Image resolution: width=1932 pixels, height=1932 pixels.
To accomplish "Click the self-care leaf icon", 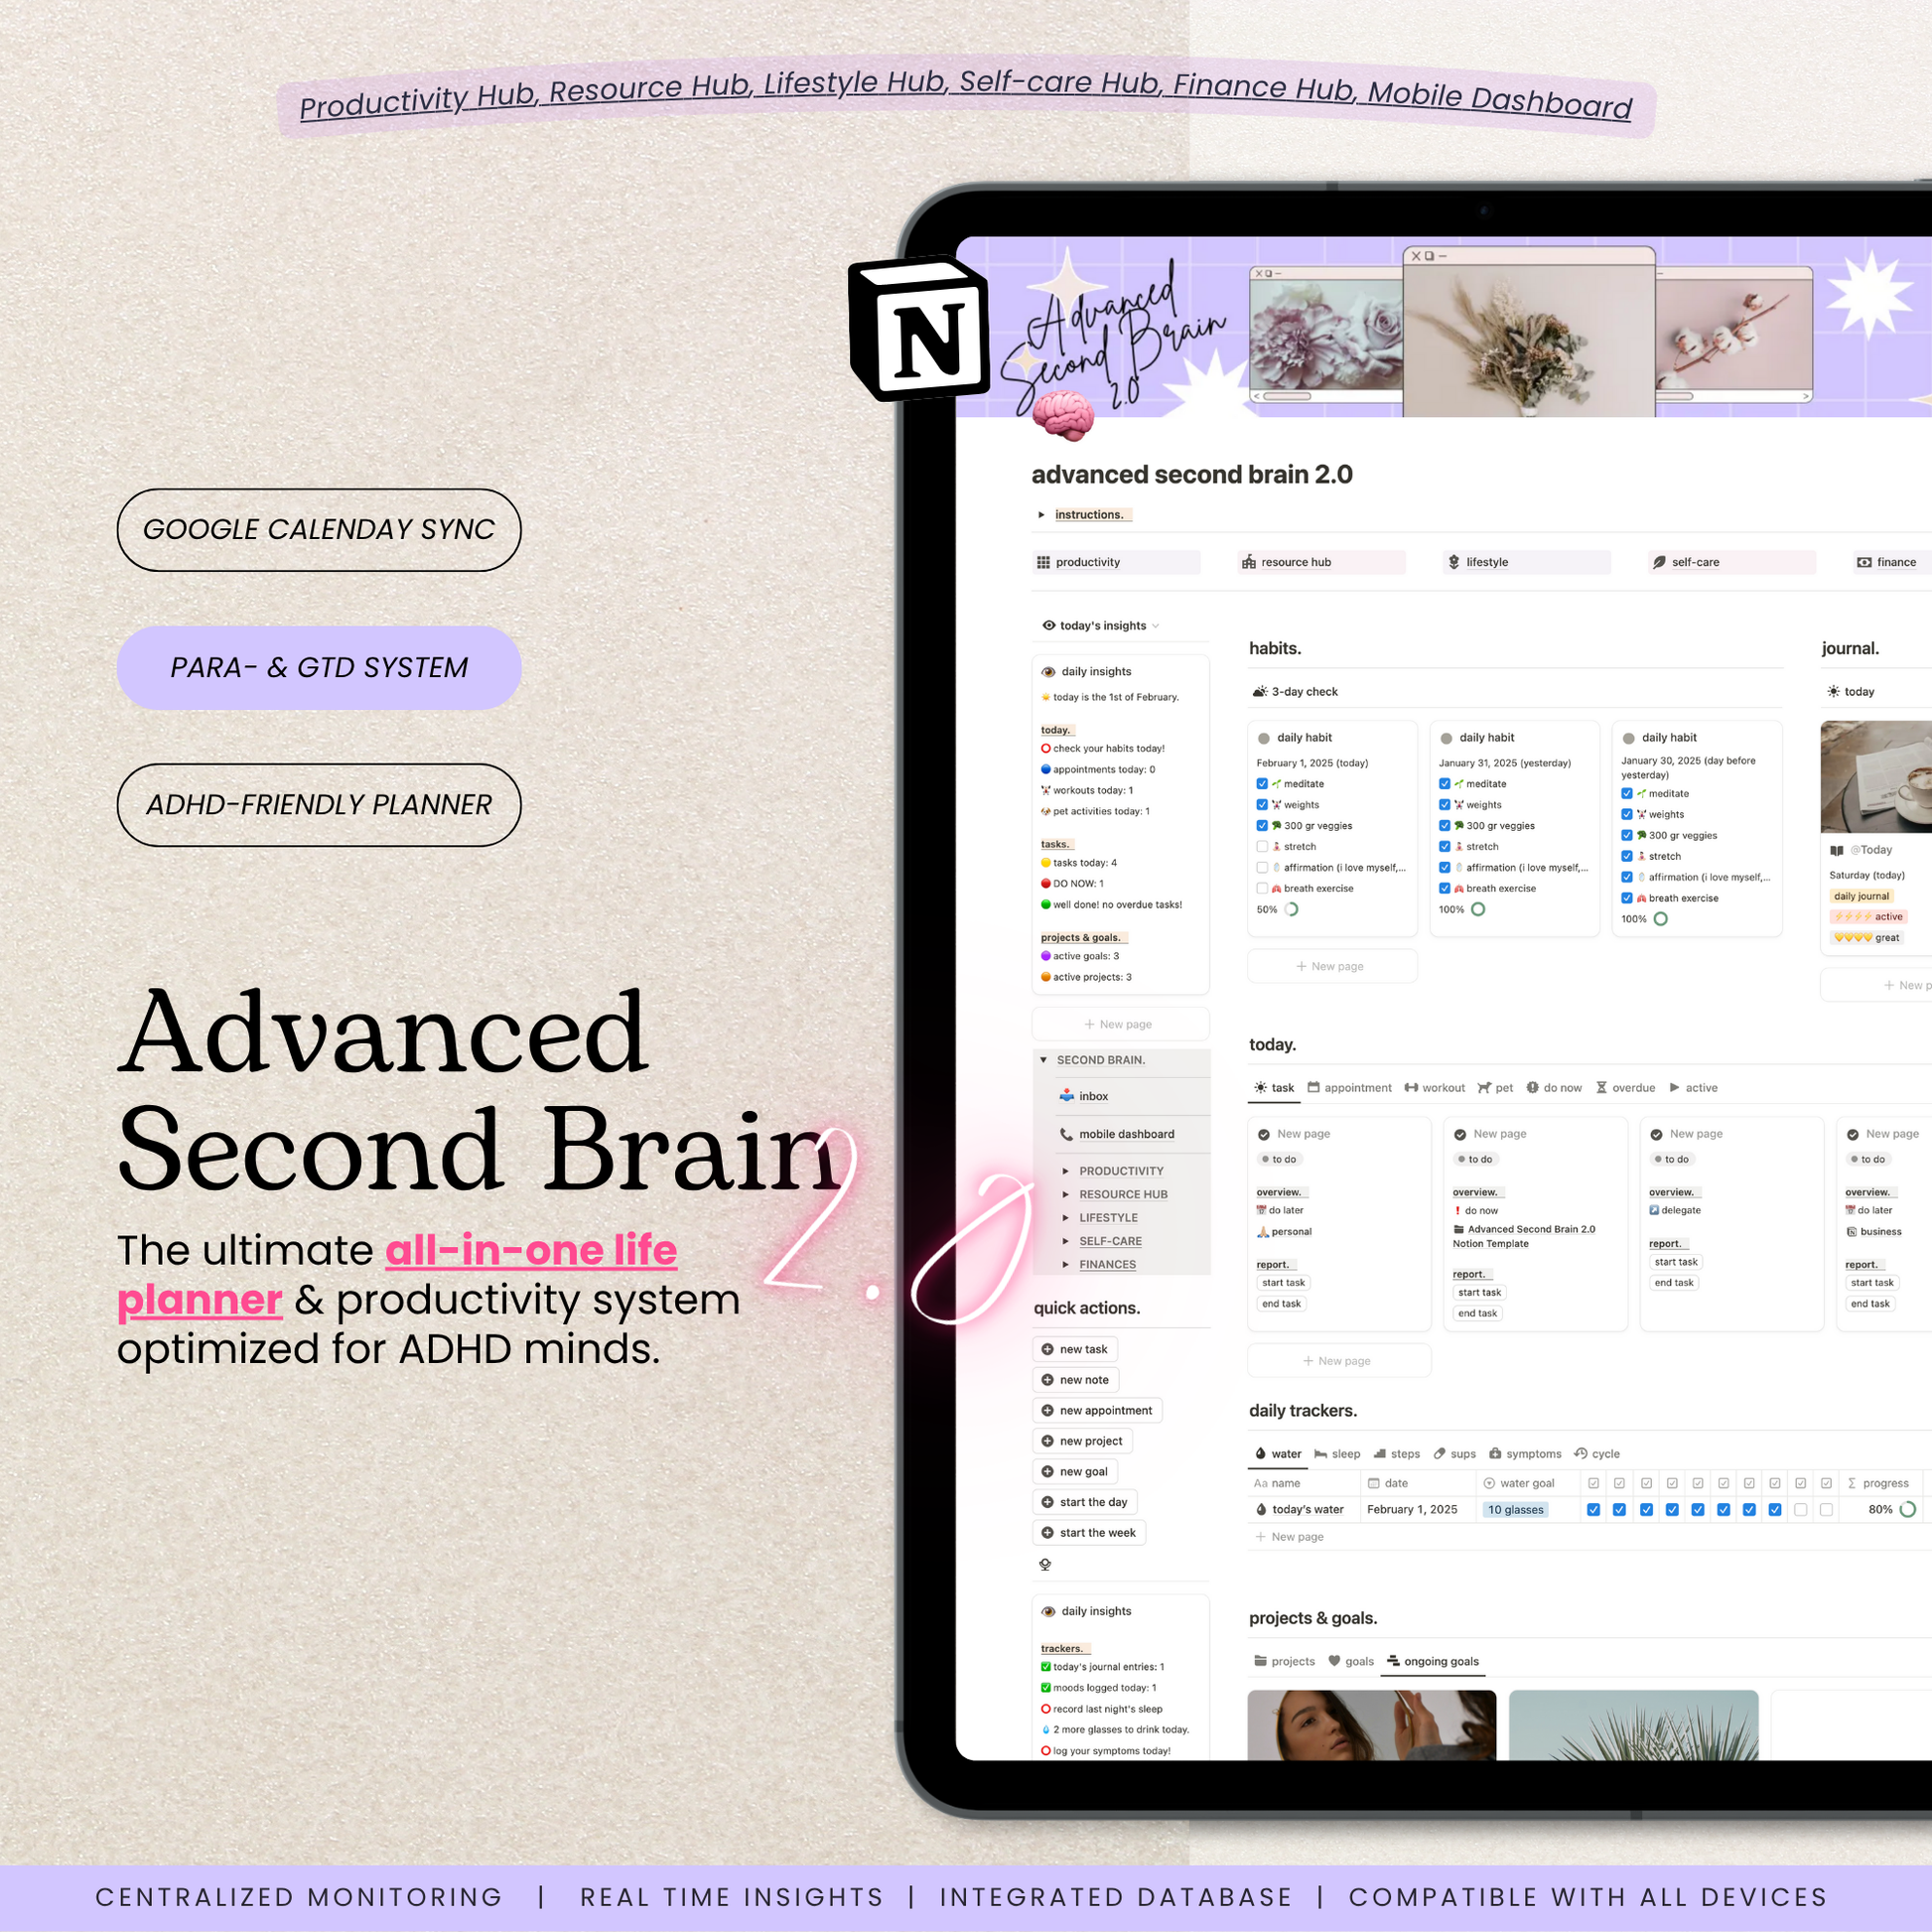I will pyautogui.click(x=1659, y=562).
